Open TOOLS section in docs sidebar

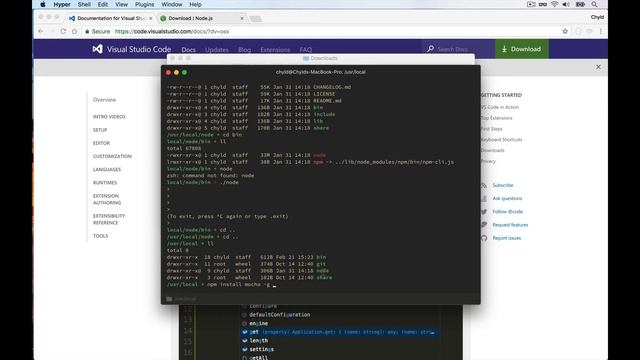coord(100,236)
